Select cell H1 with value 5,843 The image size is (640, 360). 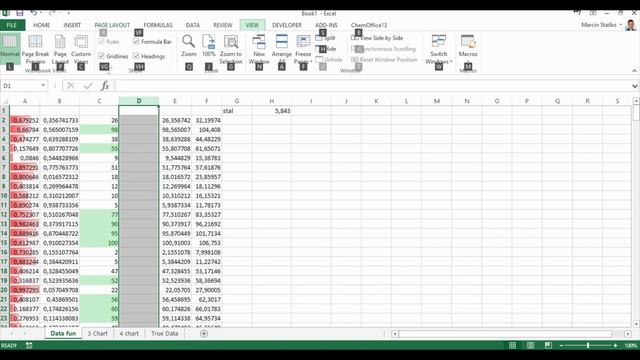(271, 111)
